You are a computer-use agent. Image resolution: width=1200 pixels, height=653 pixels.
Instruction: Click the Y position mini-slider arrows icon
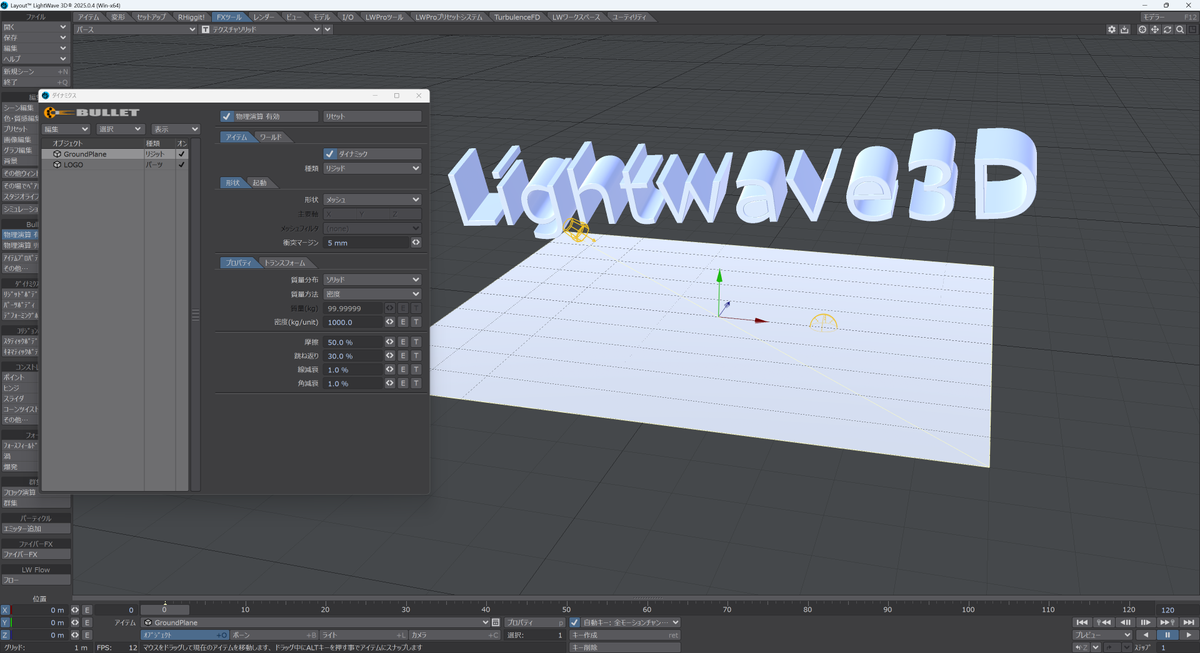74,622
